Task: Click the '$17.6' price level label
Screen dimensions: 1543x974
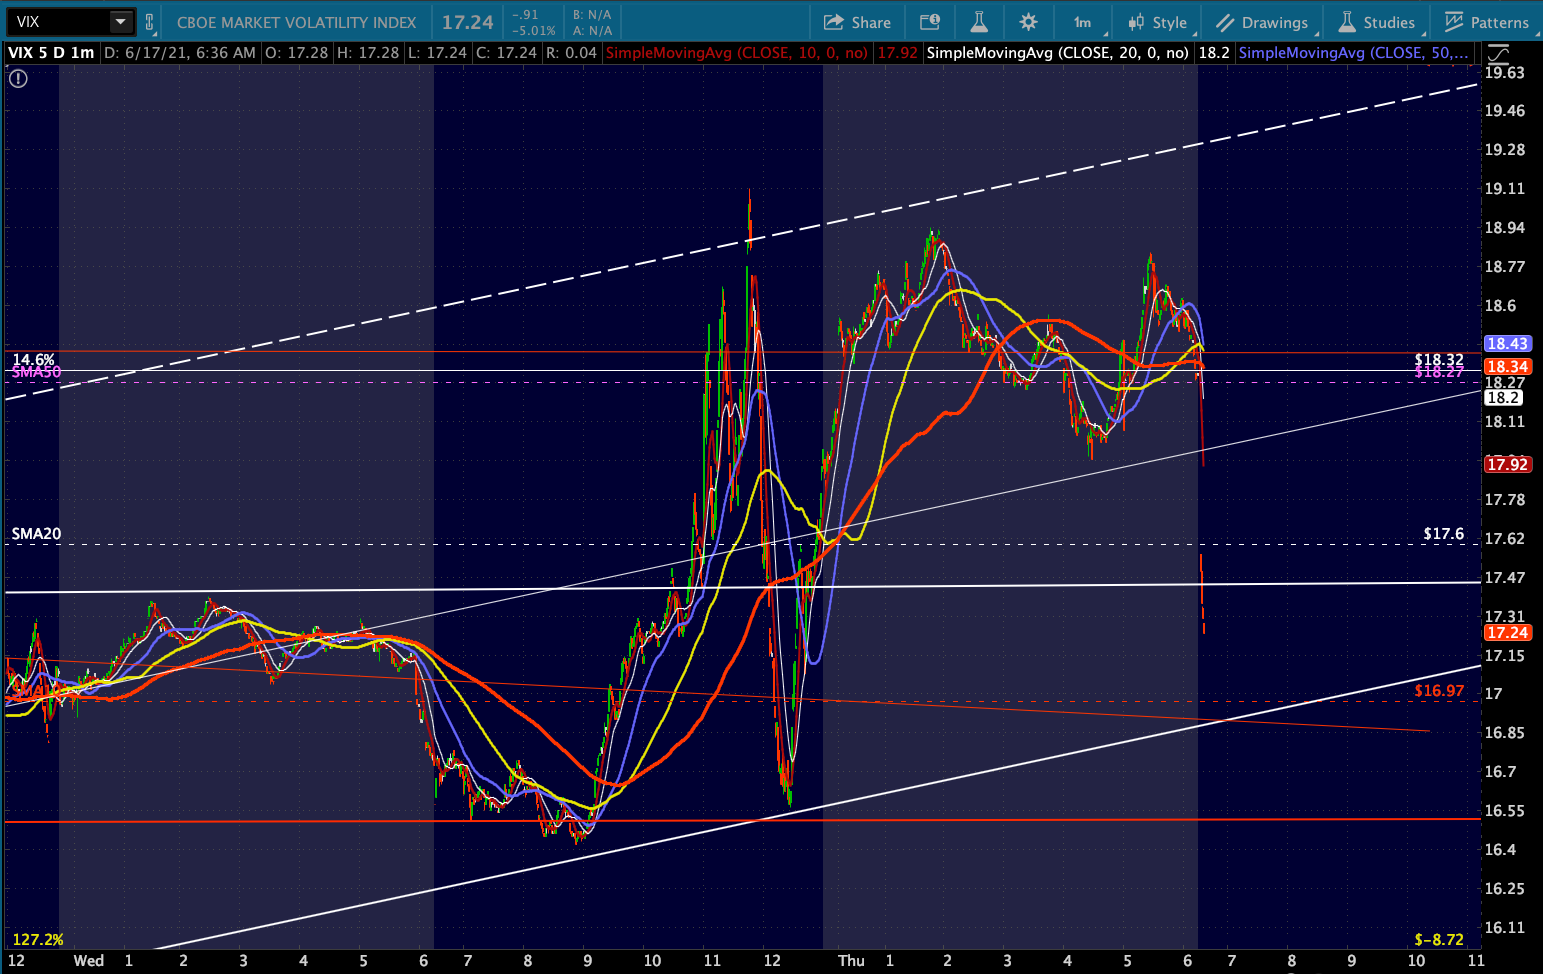Action: (x=1444, y=534)
